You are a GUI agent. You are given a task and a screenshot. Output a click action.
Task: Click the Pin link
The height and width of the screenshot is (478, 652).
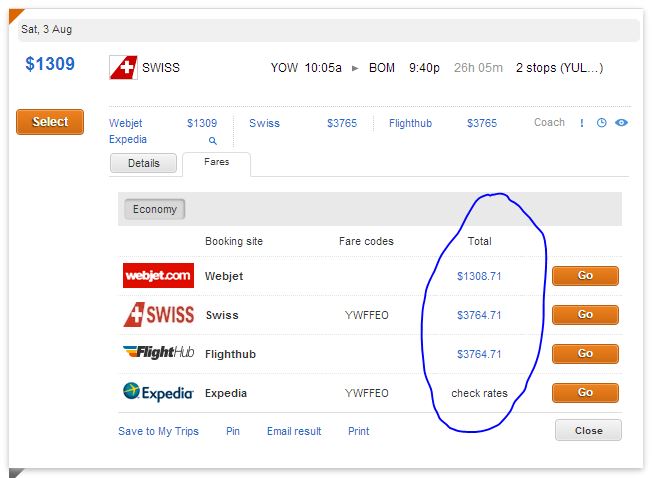click(x=233, y=431)
